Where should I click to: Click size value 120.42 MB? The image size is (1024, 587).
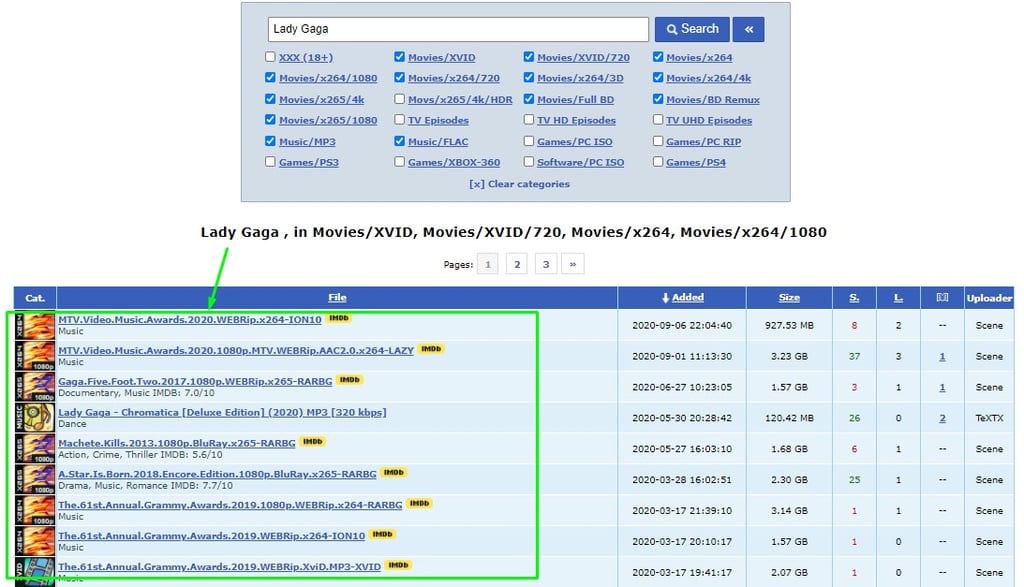(x=790, y=418)
